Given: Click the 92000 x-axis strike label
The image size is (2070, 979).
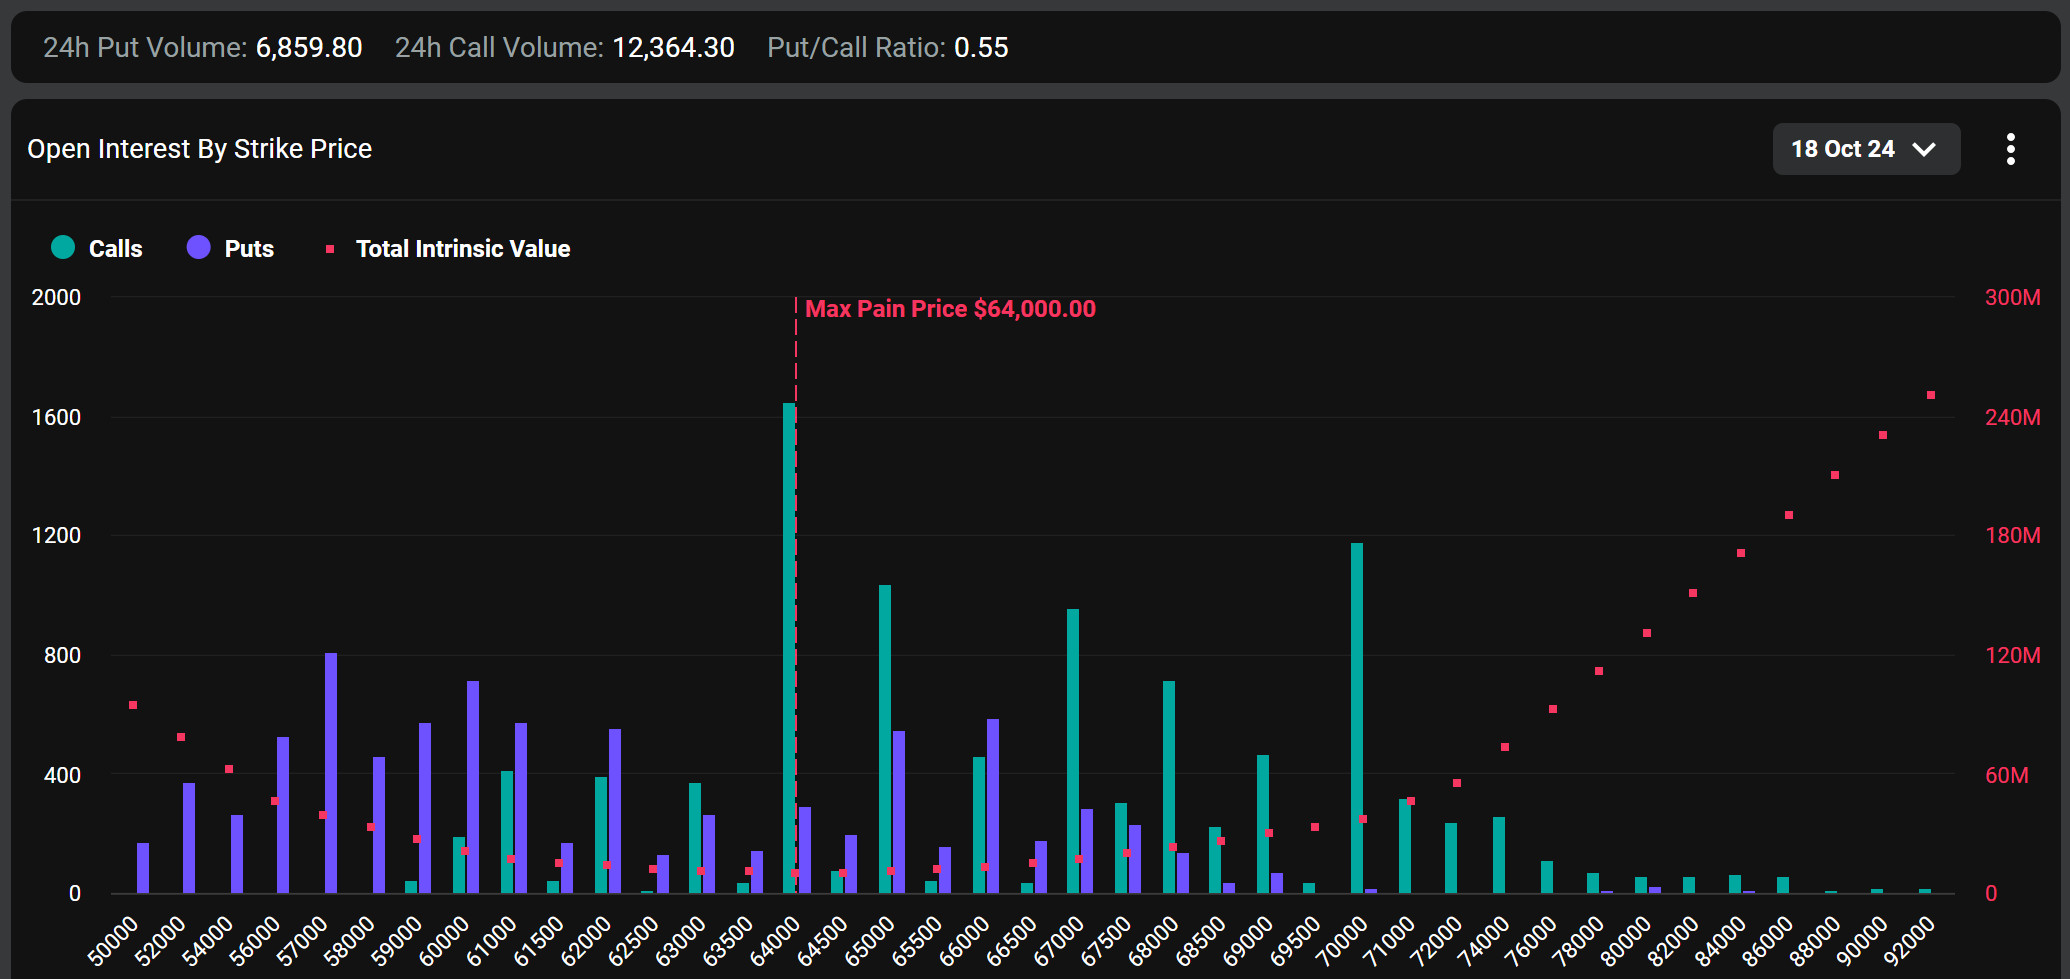Looking at the screenshot, I should click(x=1909, y=942).
